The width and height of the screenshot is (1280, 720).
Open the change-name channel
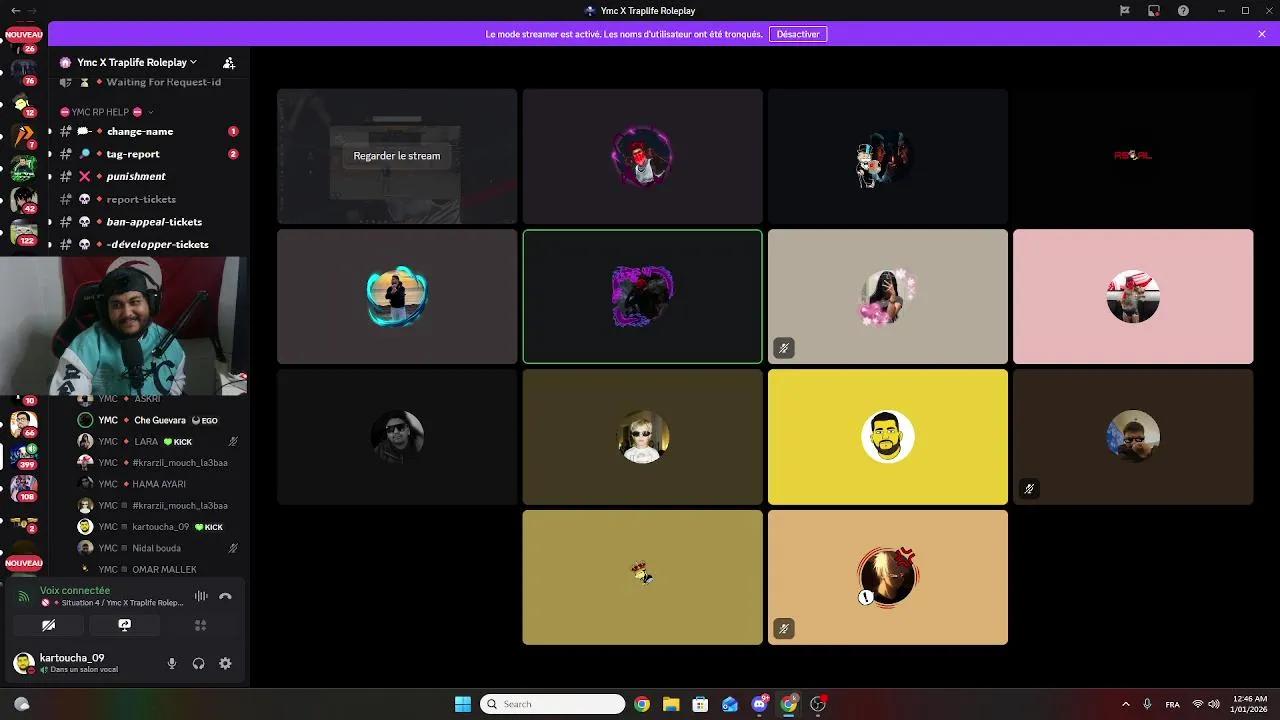click(x=140, y=131)
